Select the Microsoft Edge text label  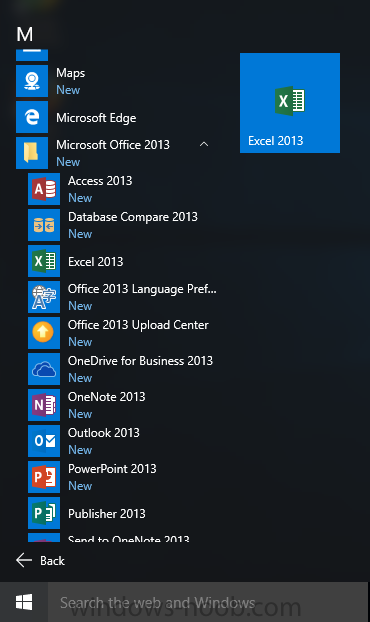click(x=96, y=118)
